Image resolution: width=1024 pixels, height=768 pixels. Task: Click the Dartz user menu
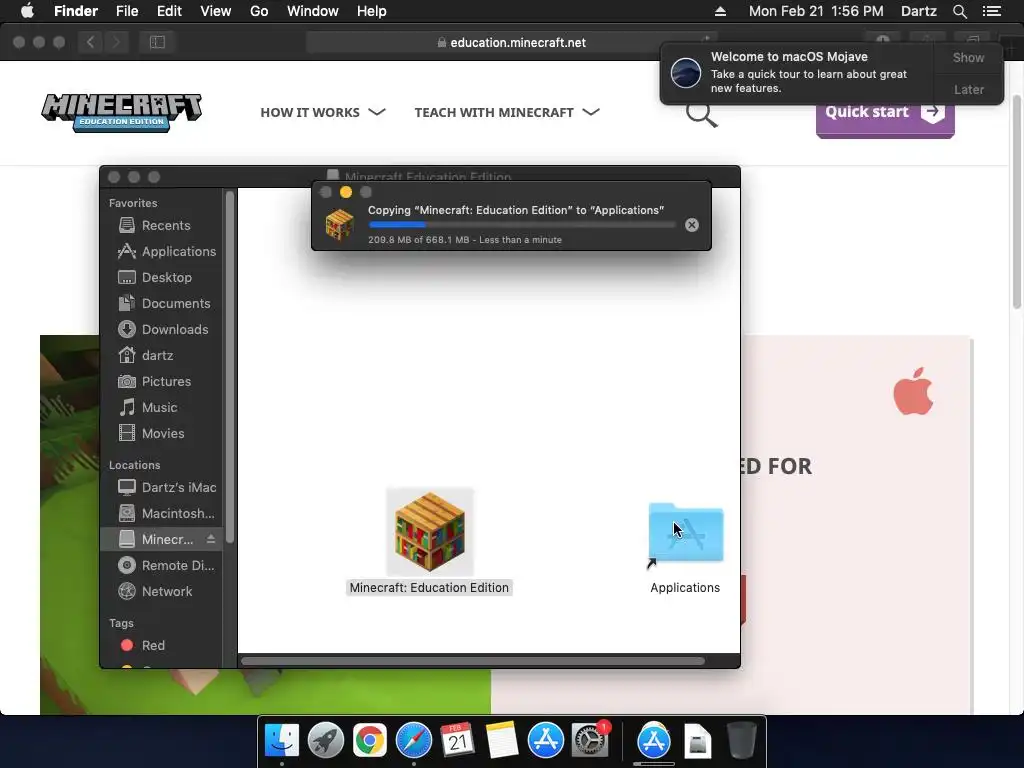pos(918,11)
